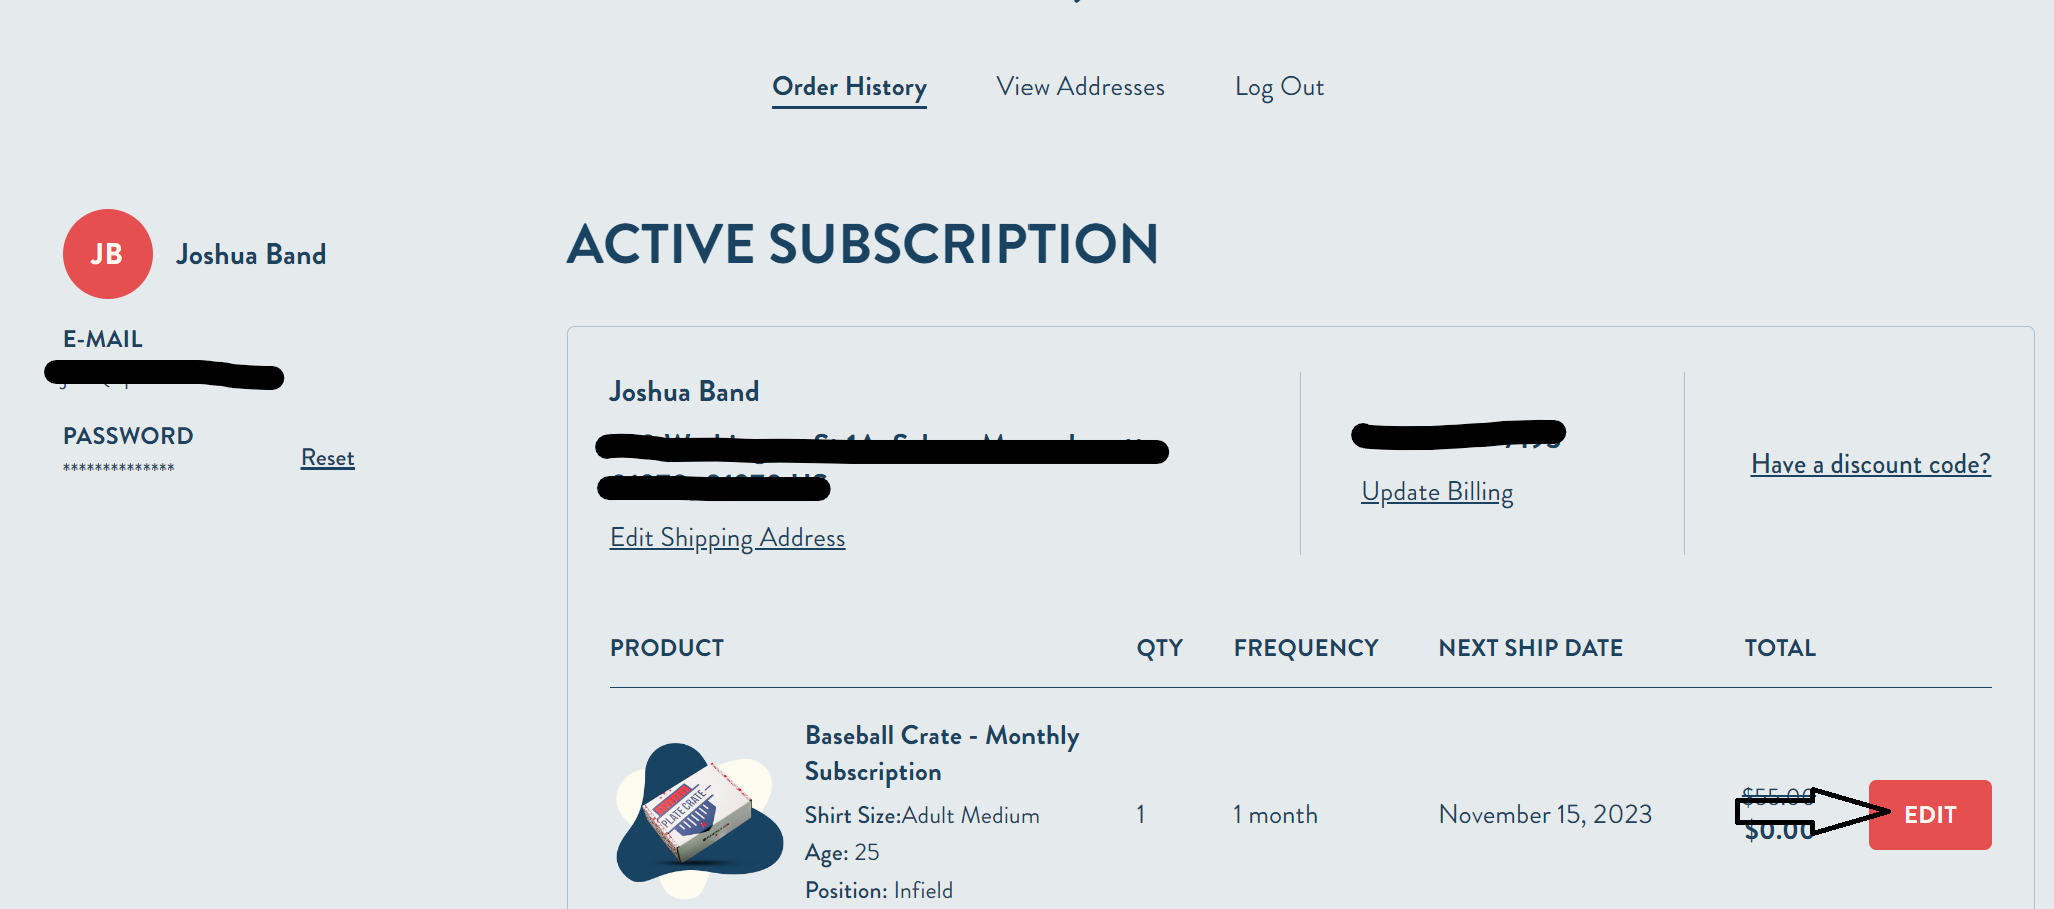
Task: Click the 1 month frequency value
Action: click(1275, 815)
